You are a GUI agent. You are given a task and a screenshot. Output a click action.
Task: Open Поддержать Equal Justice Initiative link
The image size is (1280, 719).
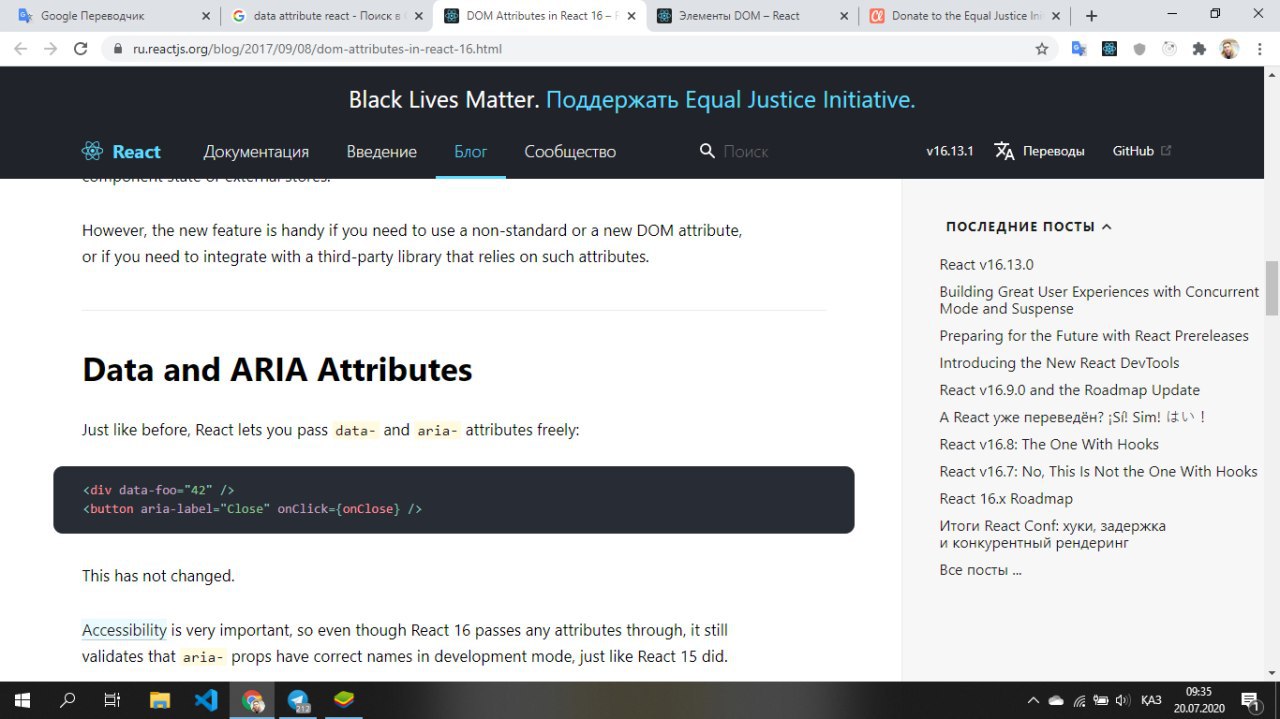pos(730,100)
